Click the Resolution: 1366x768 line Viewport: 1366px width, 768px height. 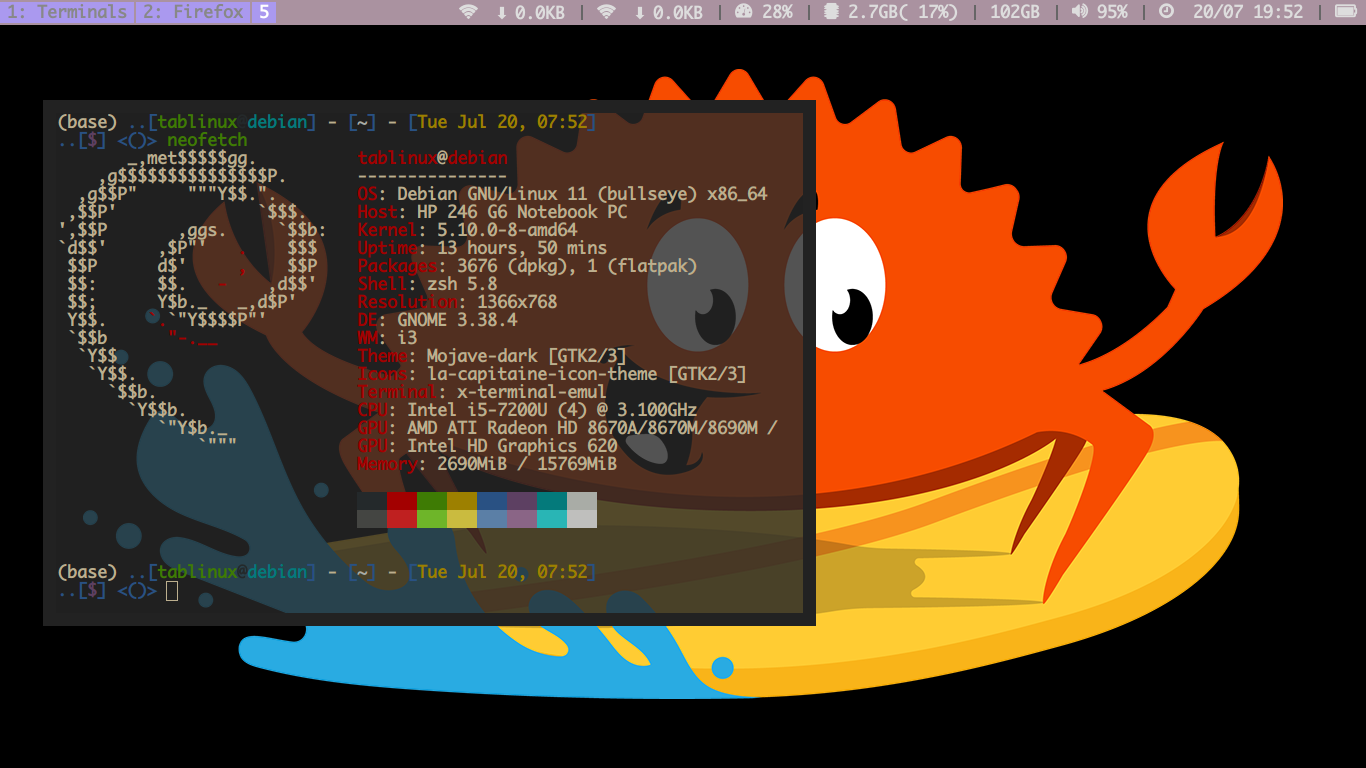click(457, 302)
